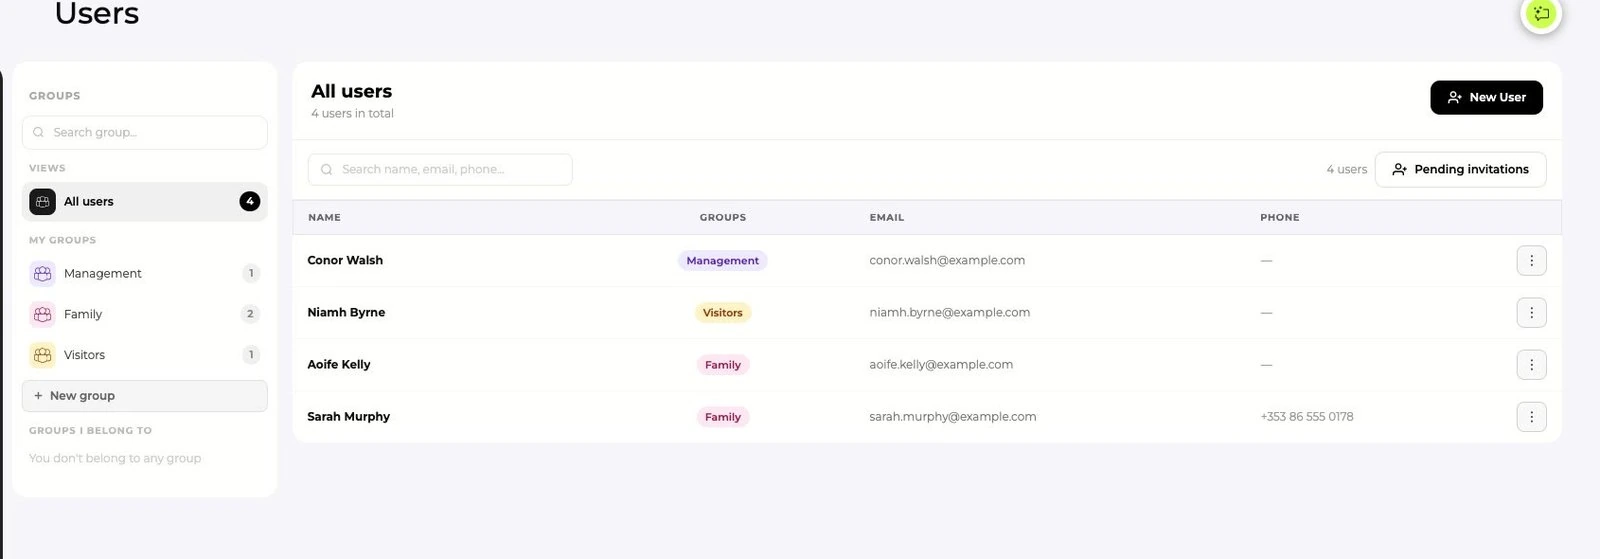
Task: Open options menu for Sarah Murphy
Action: pos(1531,417)
